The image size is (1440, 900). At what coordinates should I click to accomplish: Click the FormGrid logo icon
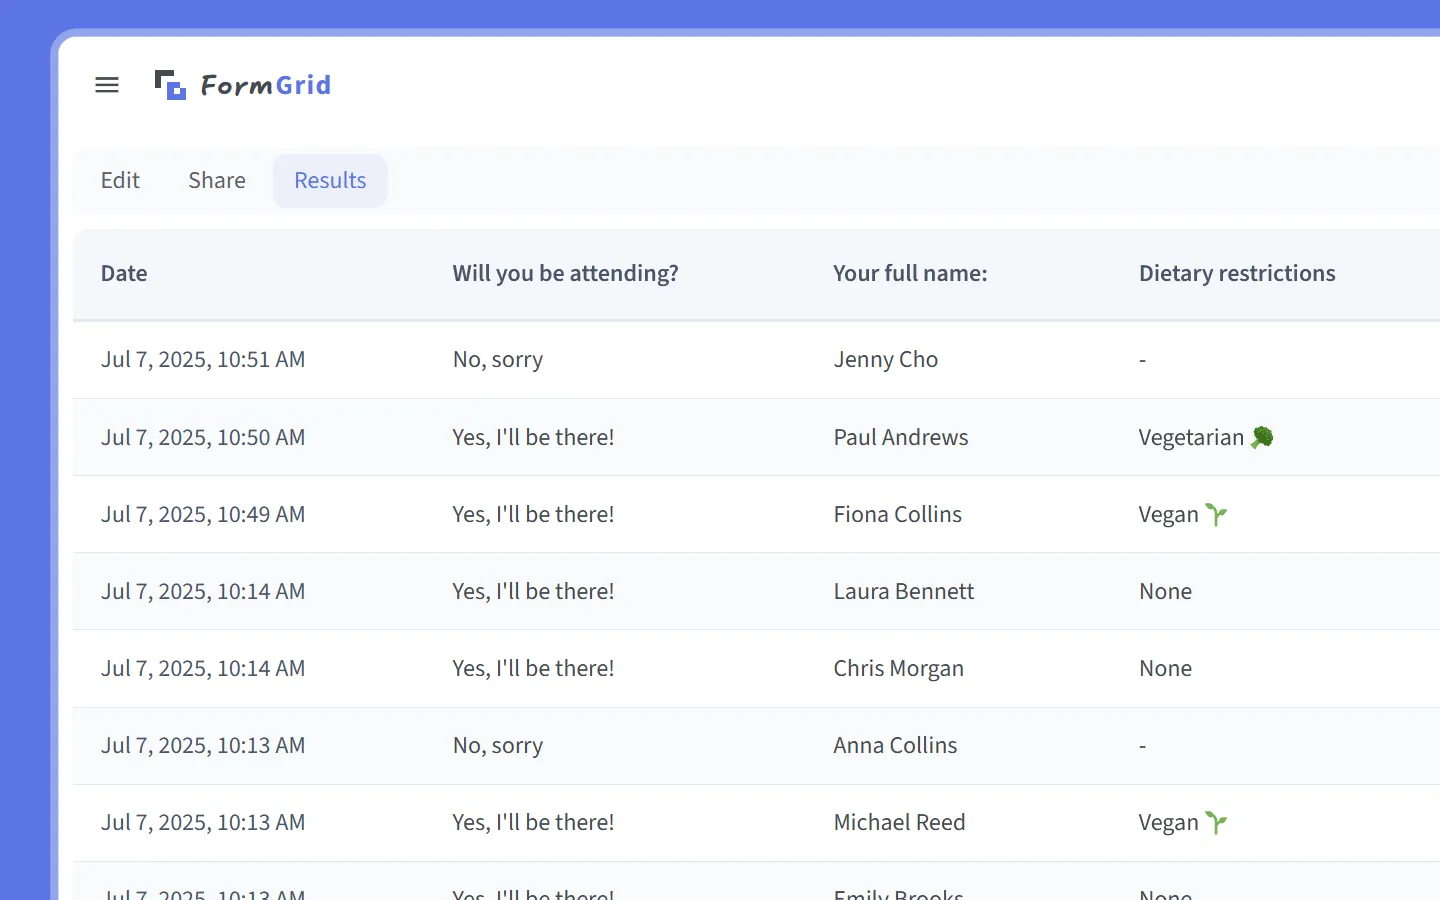pos(169,85)
